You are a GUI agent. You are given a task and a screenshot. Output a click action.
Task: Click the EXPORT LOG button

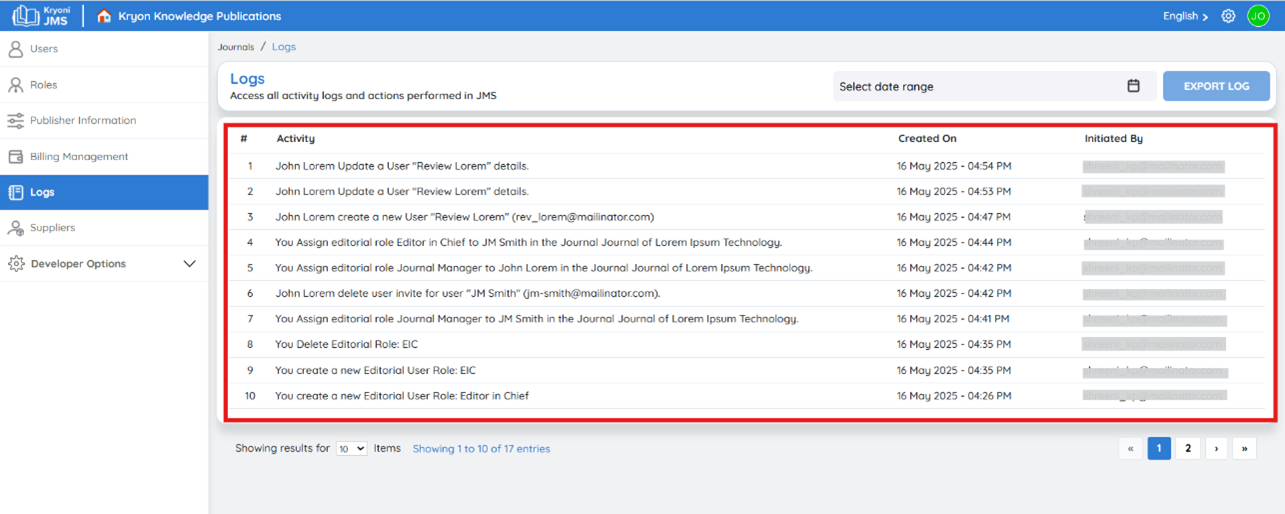coord(1216,86)
